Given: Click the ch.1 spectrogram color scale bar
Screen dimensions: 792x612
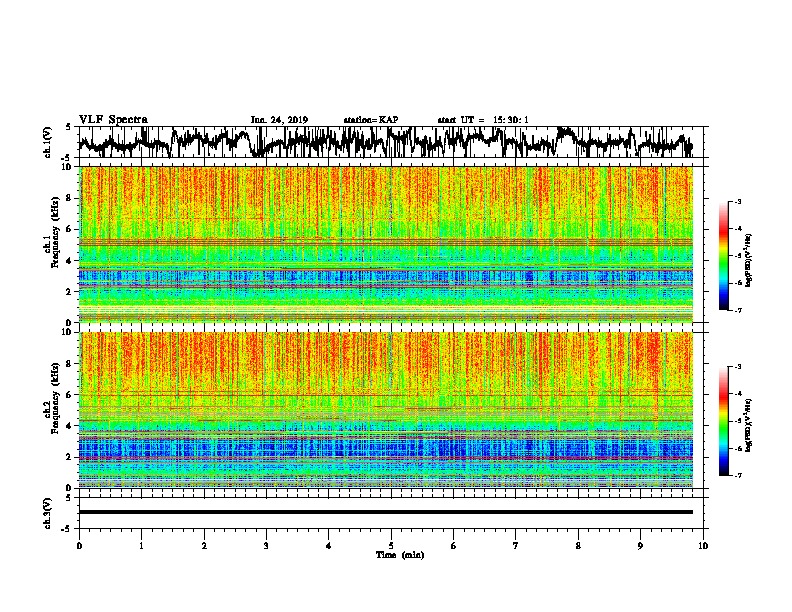Looking at the screenshot, I should click(723, 256).
